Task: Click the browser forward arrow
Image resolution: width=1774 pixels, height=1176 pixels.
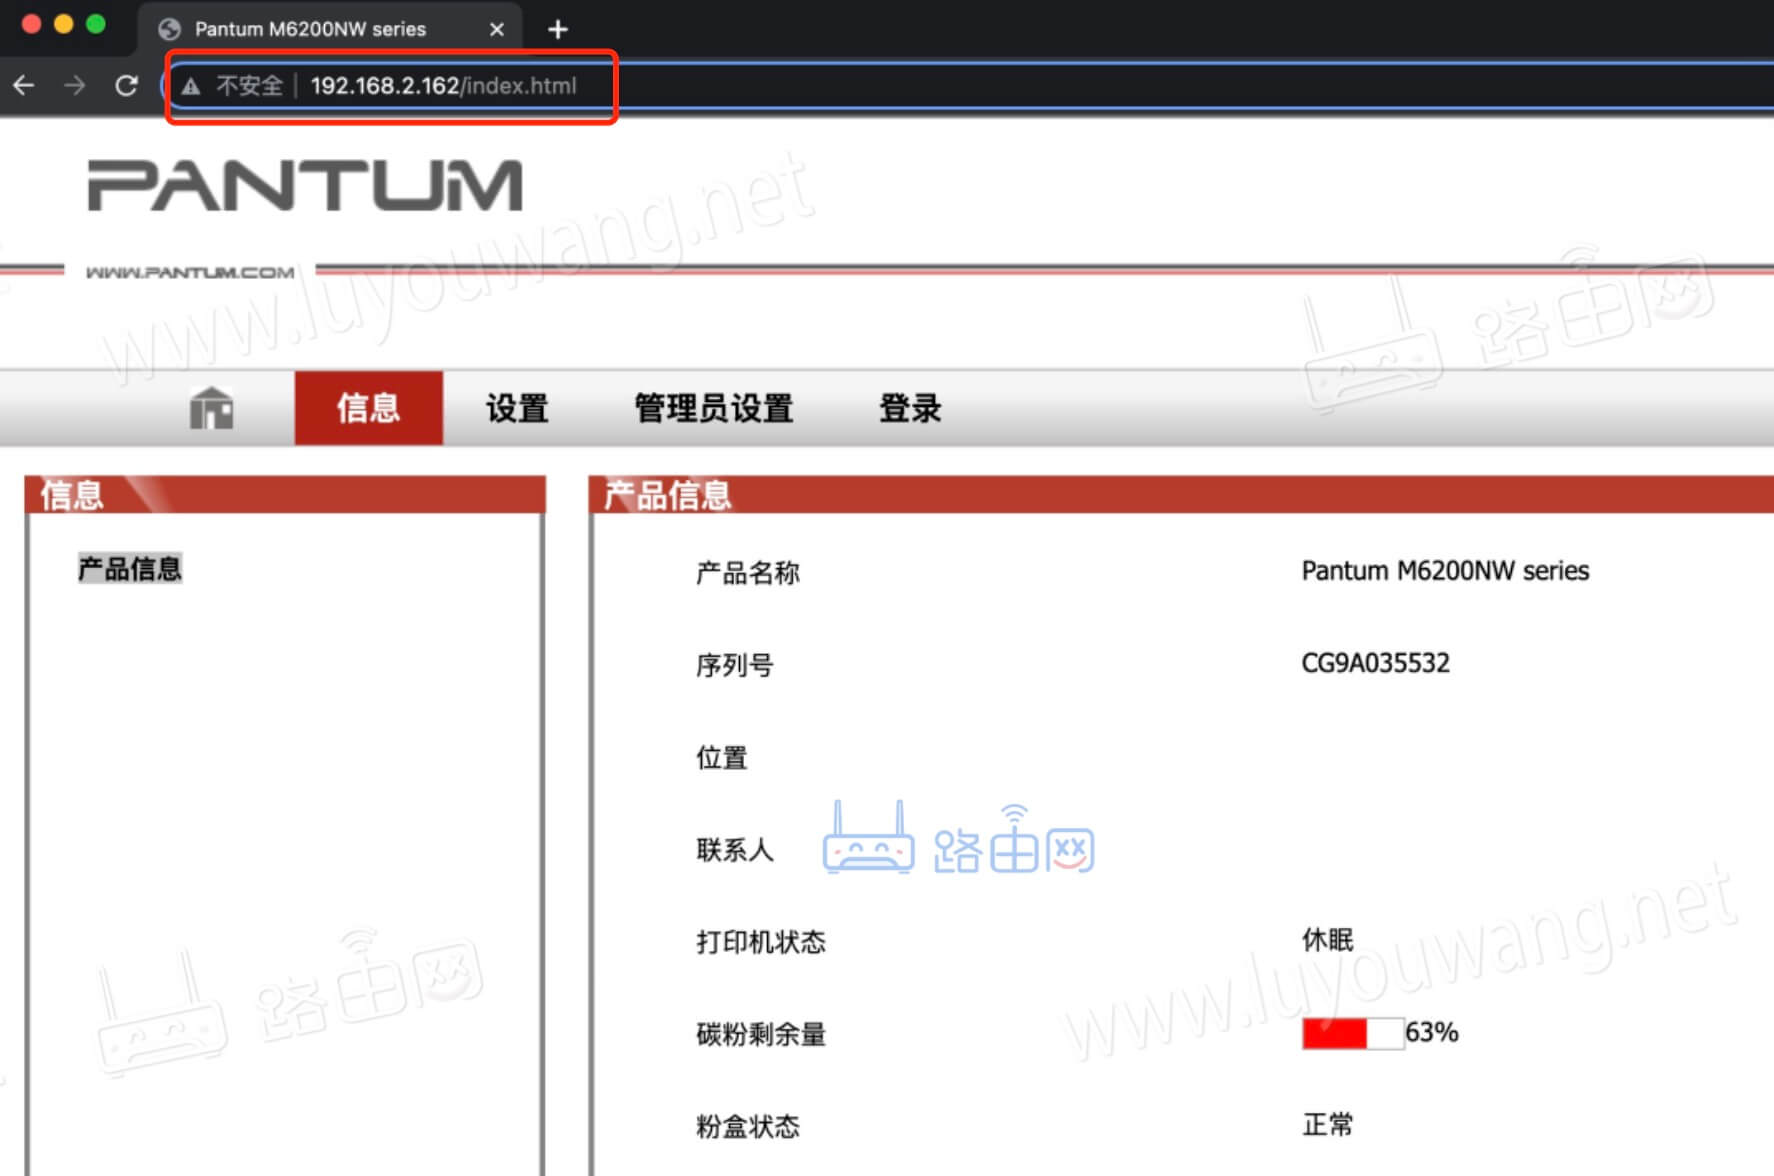Action: pos(75,86)
